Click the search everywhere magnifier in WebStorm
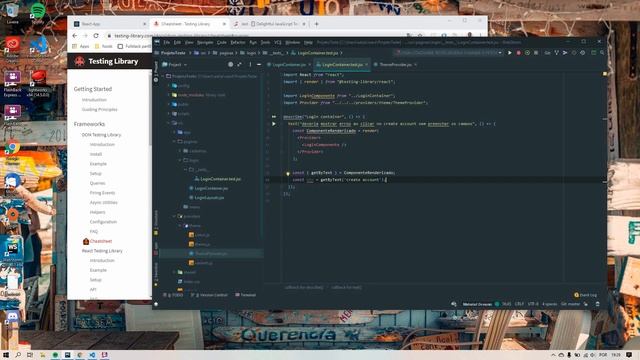The image size is (640, 360). (x=602, y=53)
